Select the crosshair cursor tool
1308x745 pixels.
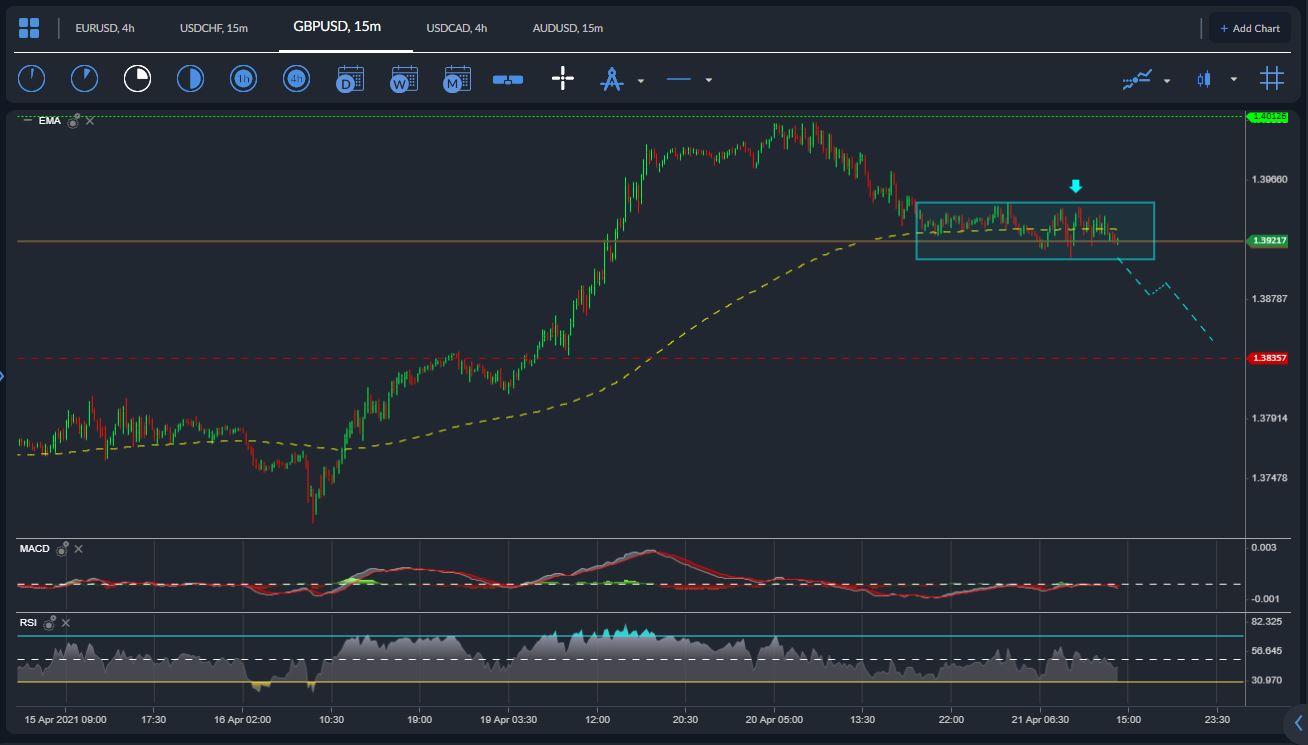563,78
